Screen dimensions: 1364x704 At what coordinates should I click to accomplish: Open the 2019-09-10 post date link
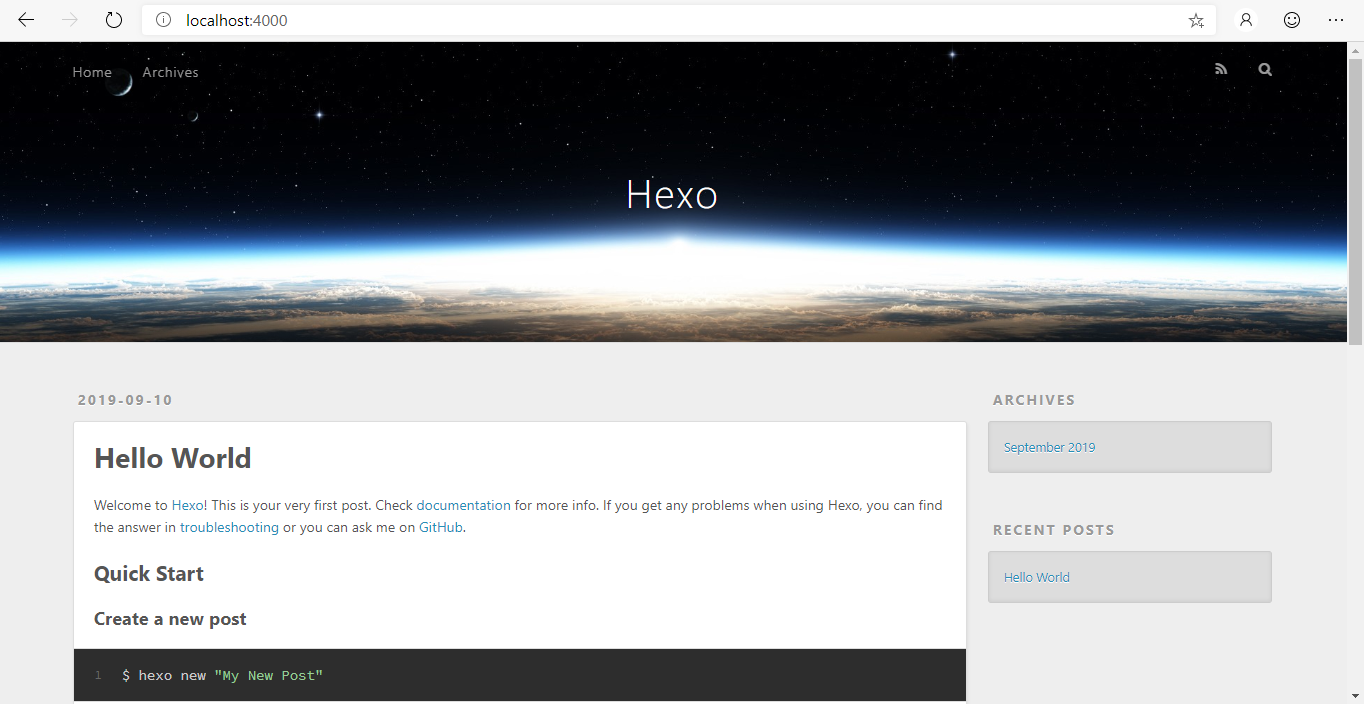[125, 400]
